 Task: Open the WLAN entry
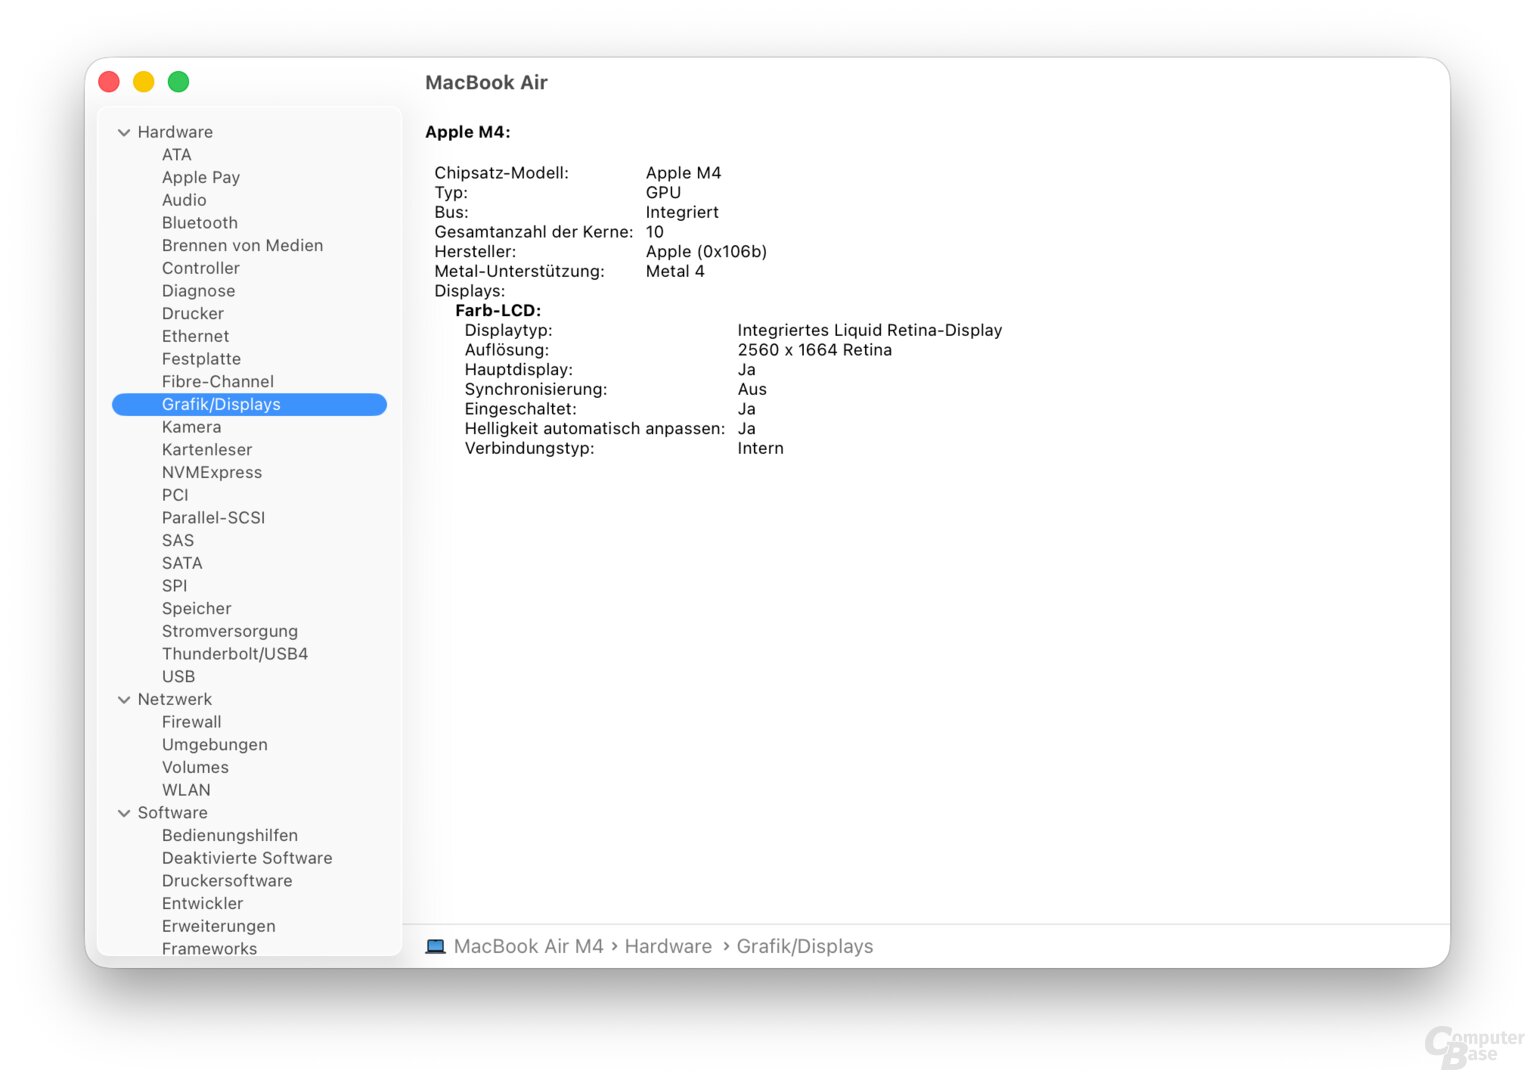[186, 790]
